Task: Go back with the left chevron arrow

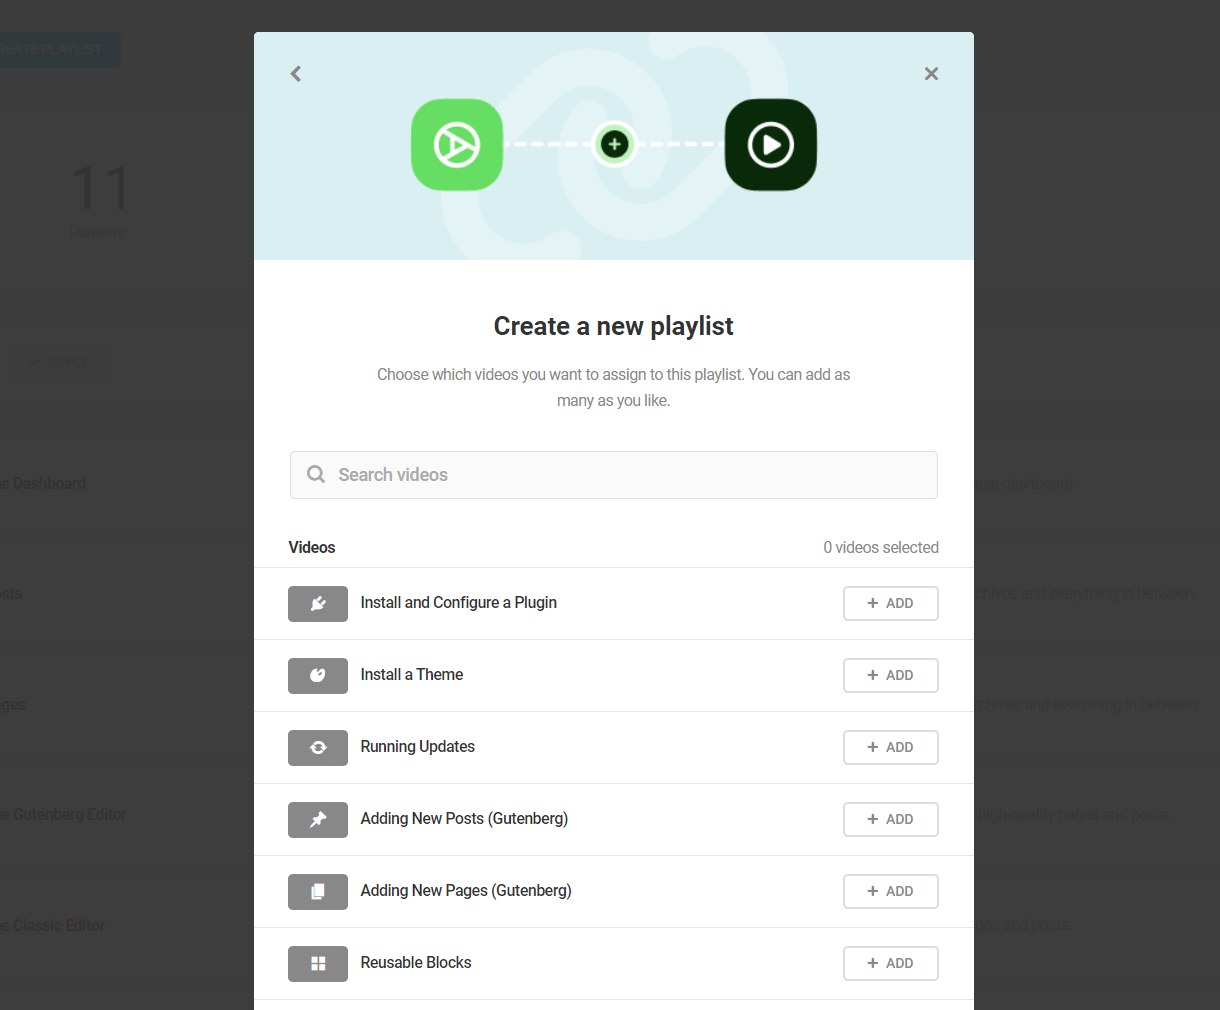Action: pyautogui.click(x=296, y=74)
